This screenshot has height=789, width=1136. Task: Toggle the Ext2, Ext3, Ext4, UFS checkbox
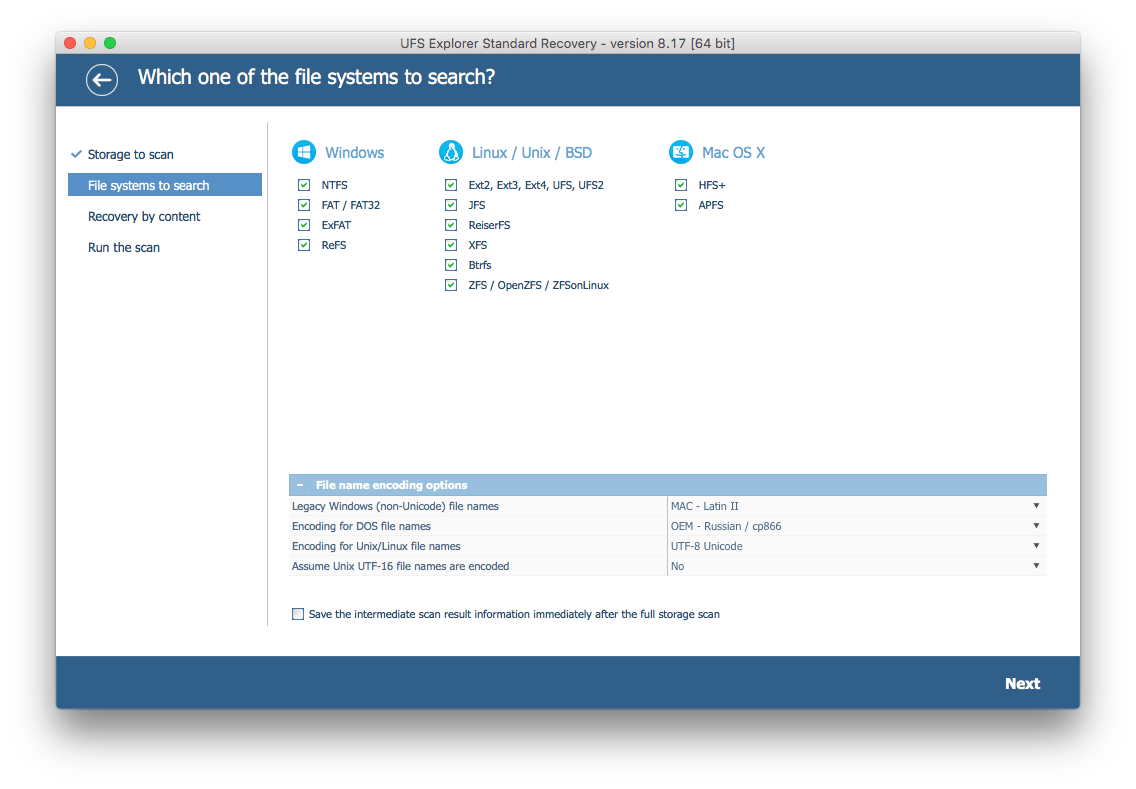pyautogui.click(x=451, y=185)
